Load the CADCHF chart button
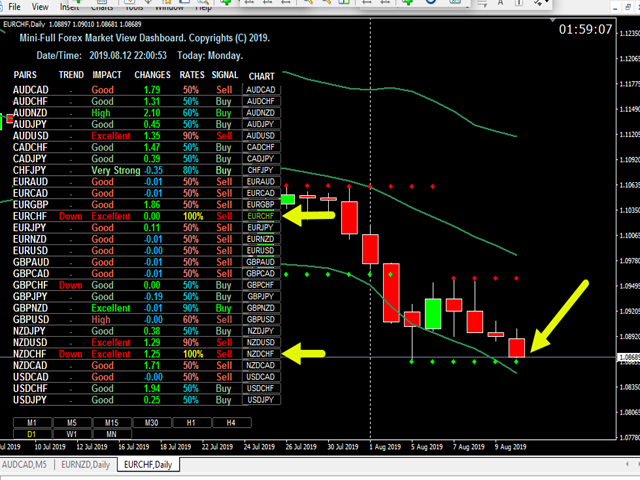 (x=261, y=147)
